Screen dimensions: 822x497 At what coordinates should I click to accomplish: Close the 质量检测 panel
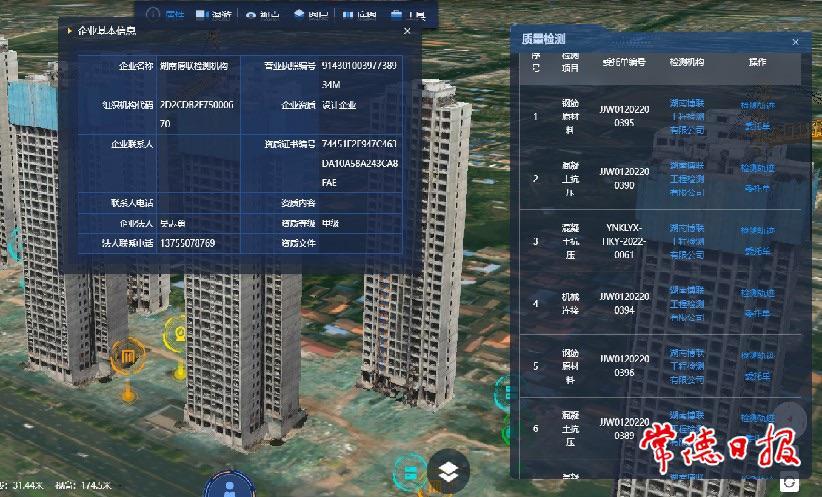pos(795,42)
